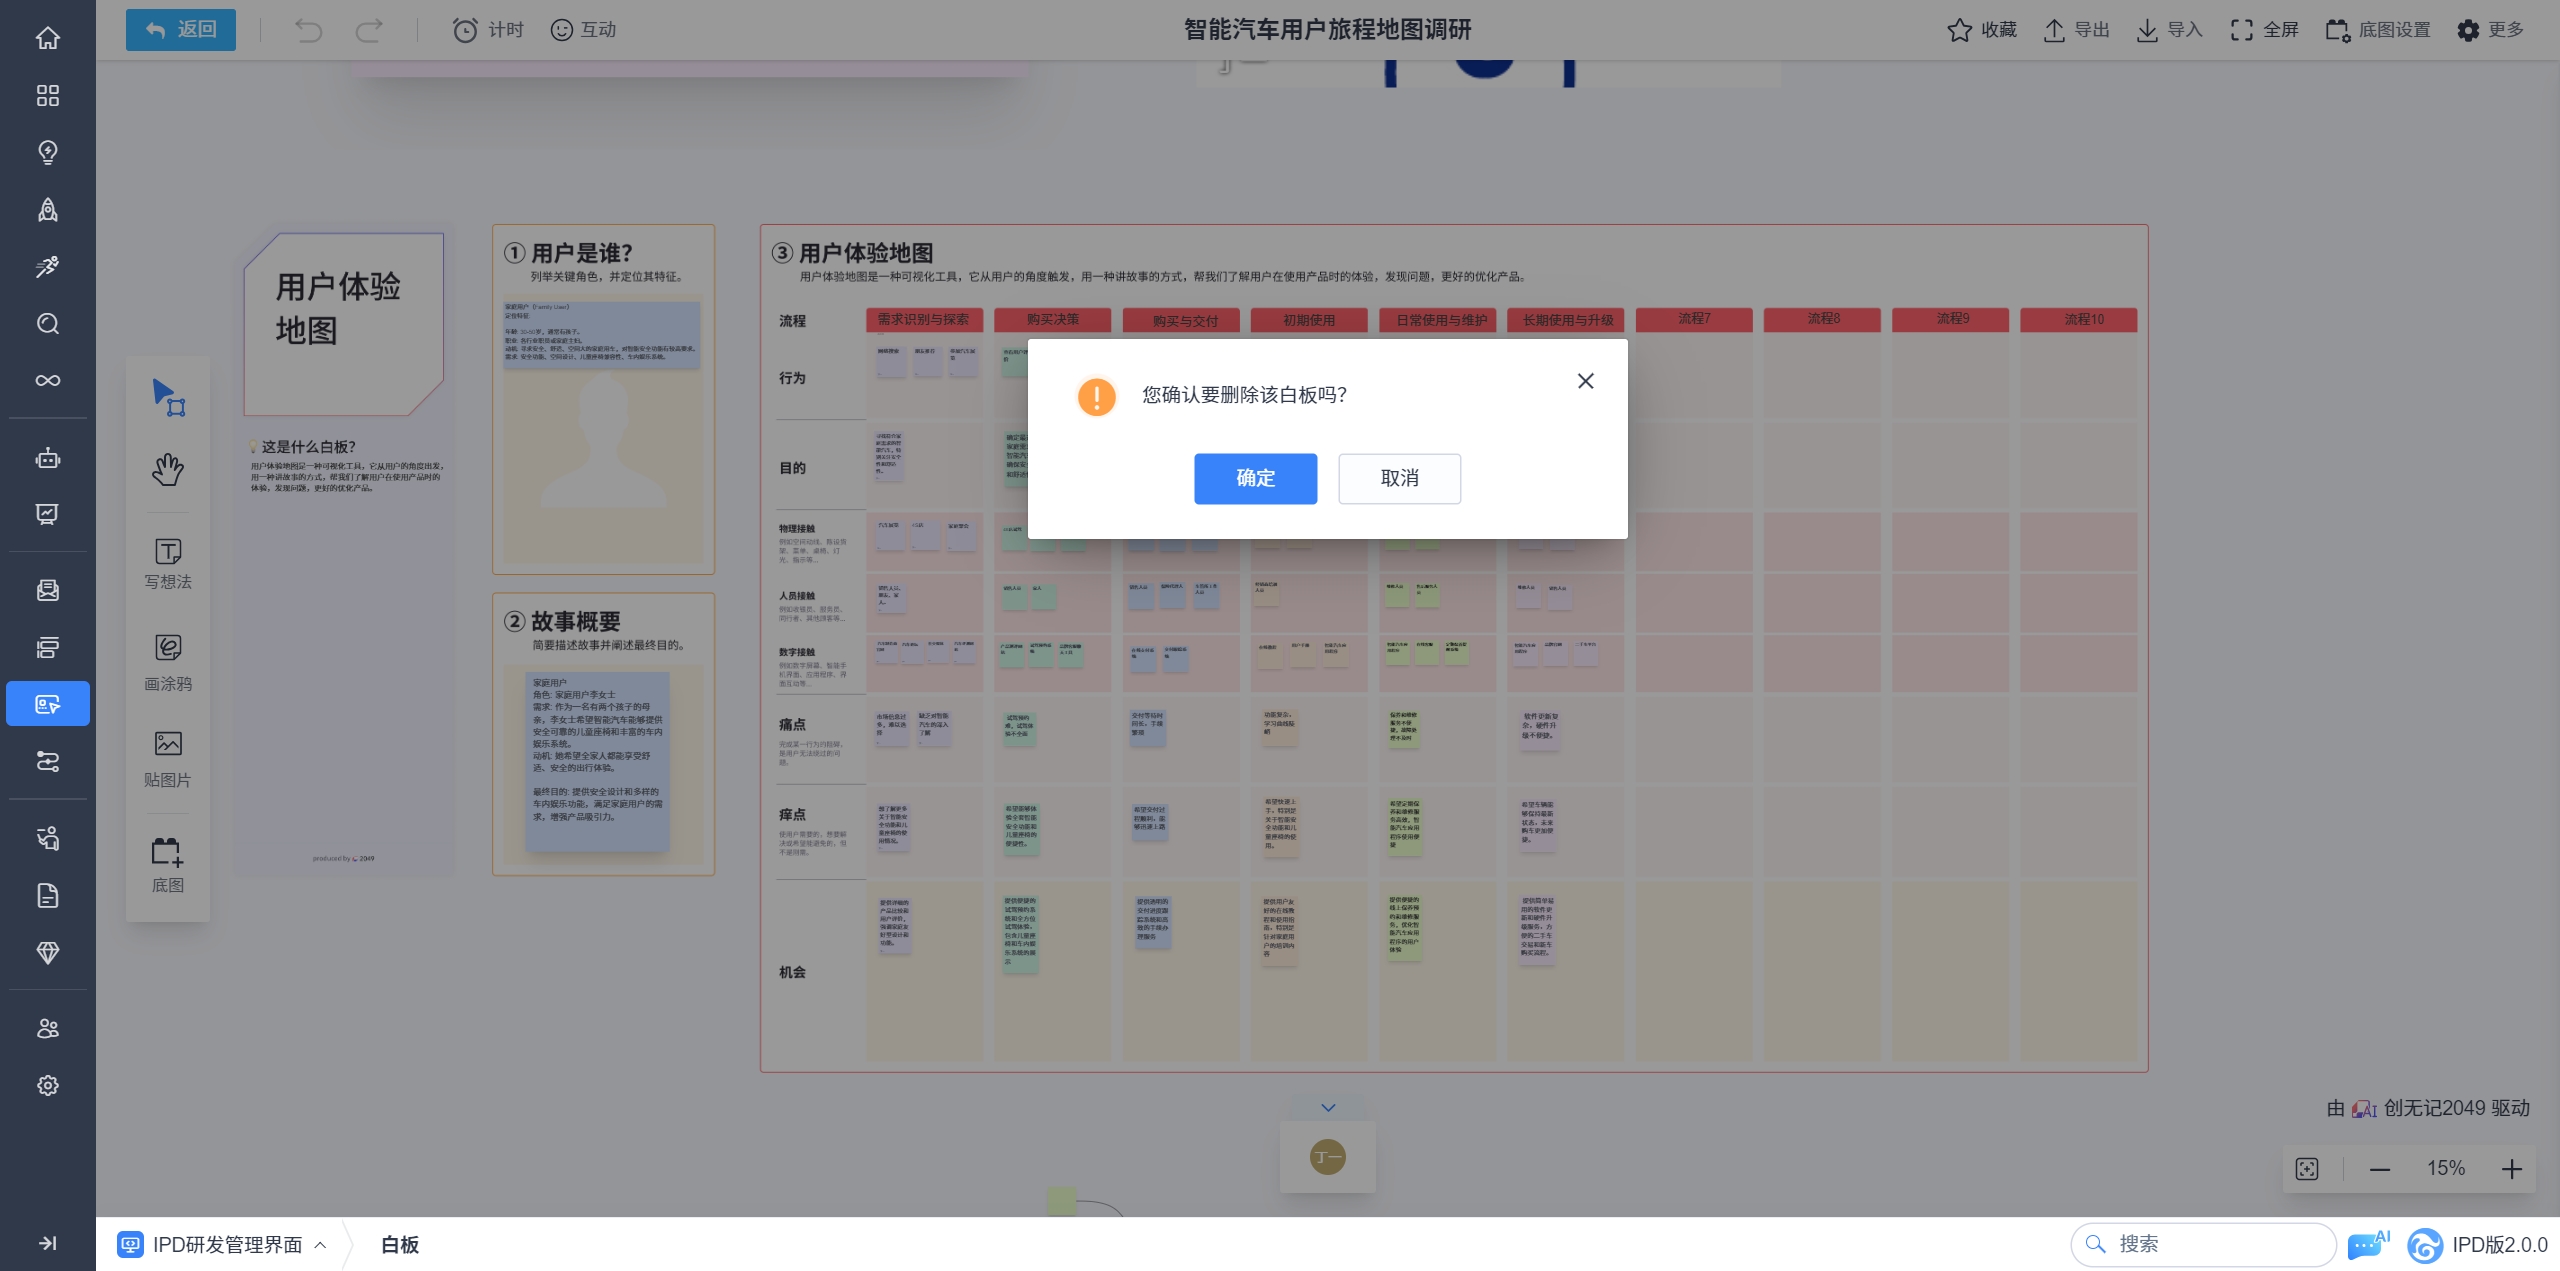2560x1271 pixels.
Task: Confirm deletion with the 确定 button
Action: pos(1255,478)
